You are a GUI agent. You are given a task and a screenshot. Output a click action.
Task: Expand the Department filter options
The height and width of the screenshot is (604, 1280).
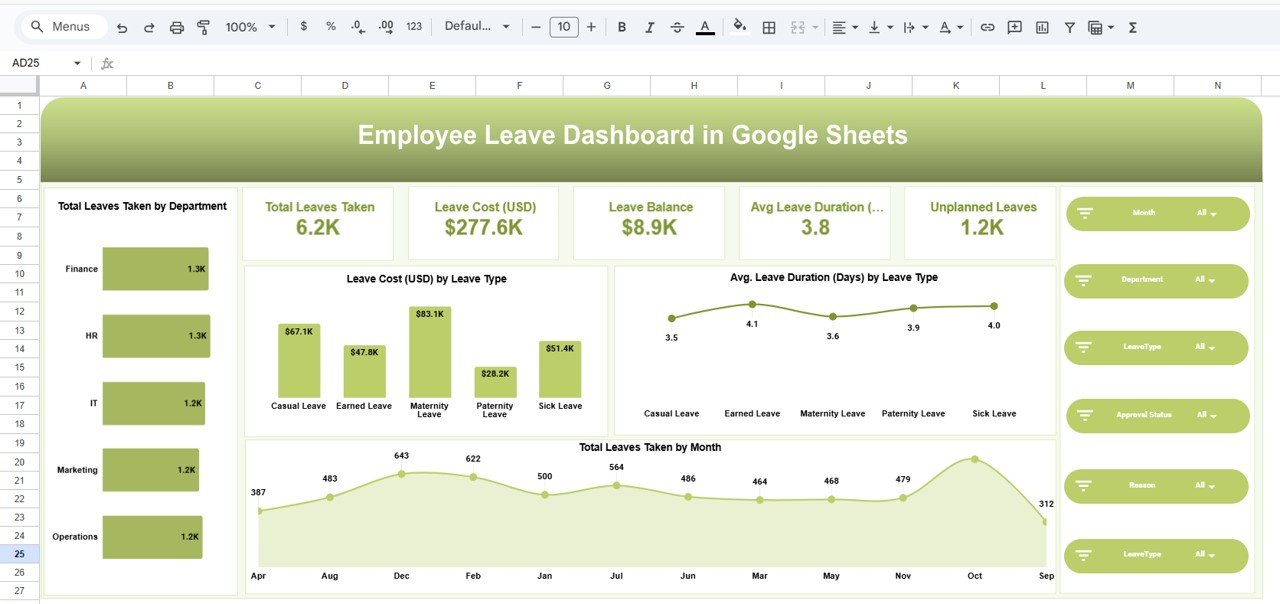(x=1212, y=281)
